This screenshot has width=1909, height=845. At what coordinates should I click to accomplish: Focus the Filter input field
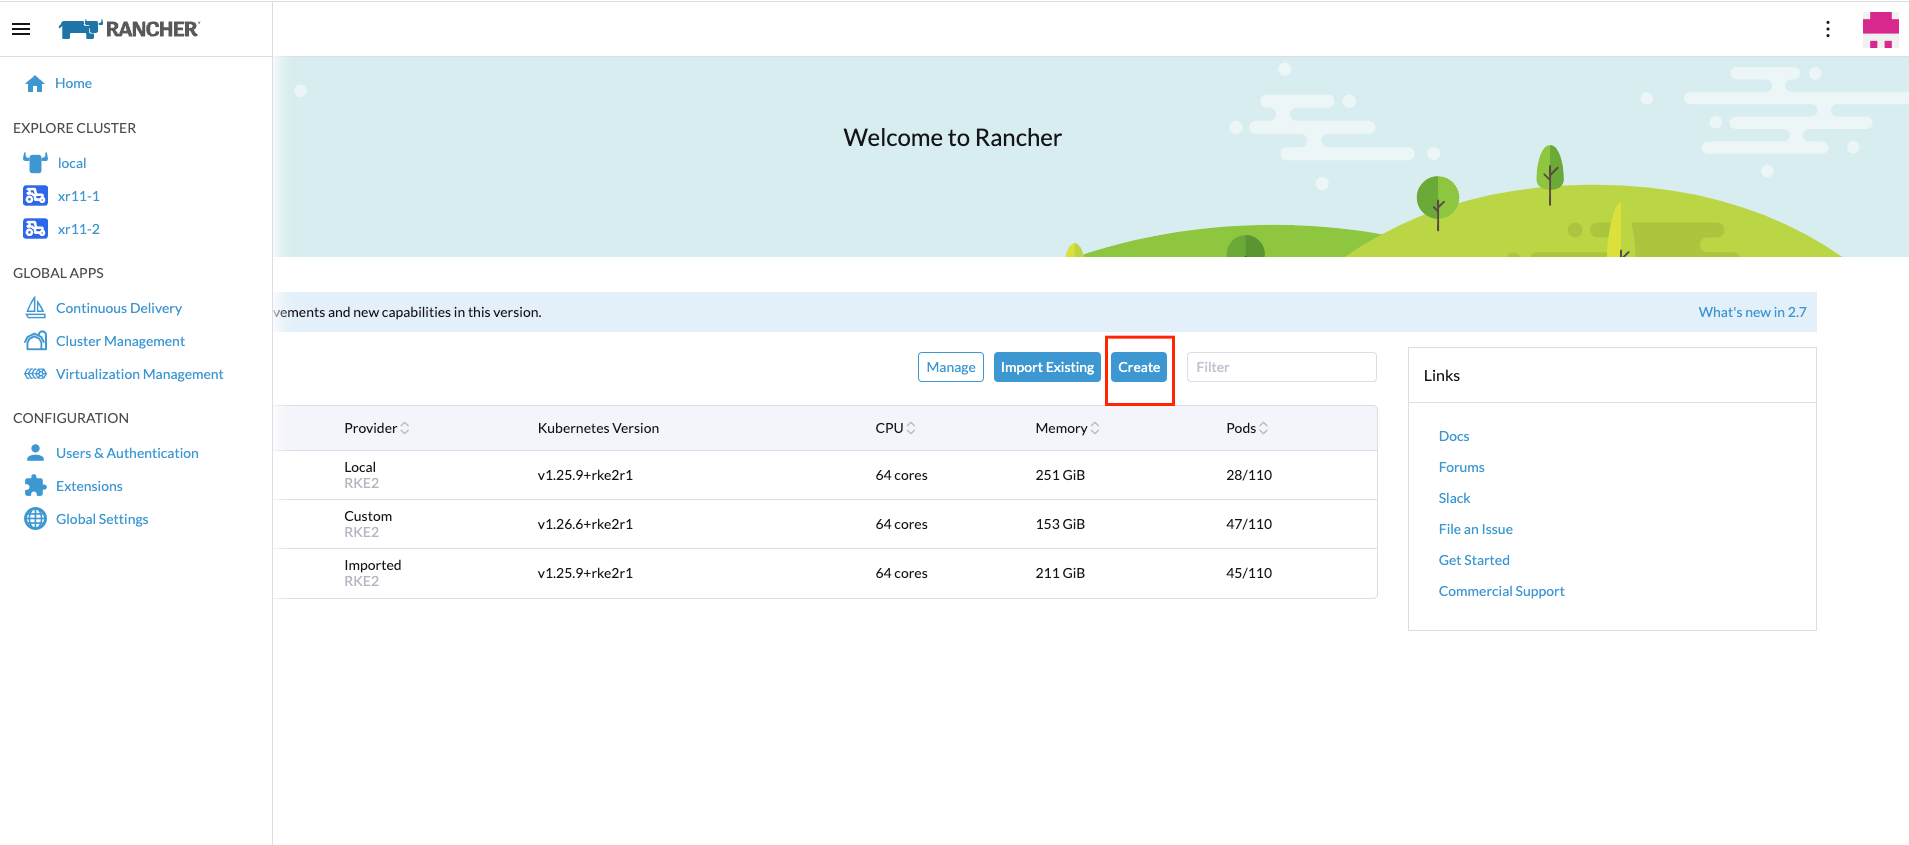[1281, 367]
